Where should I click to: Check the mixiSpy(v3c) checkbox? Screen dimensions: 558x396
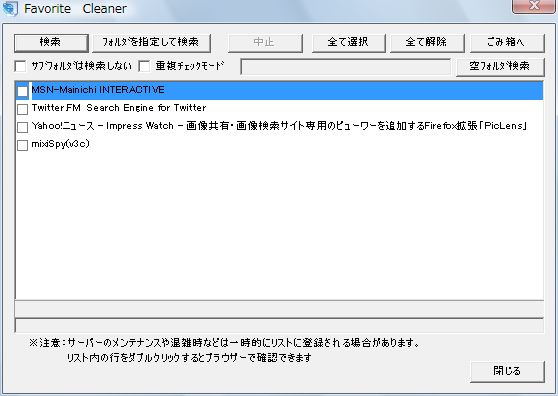[x=22, y=145]
